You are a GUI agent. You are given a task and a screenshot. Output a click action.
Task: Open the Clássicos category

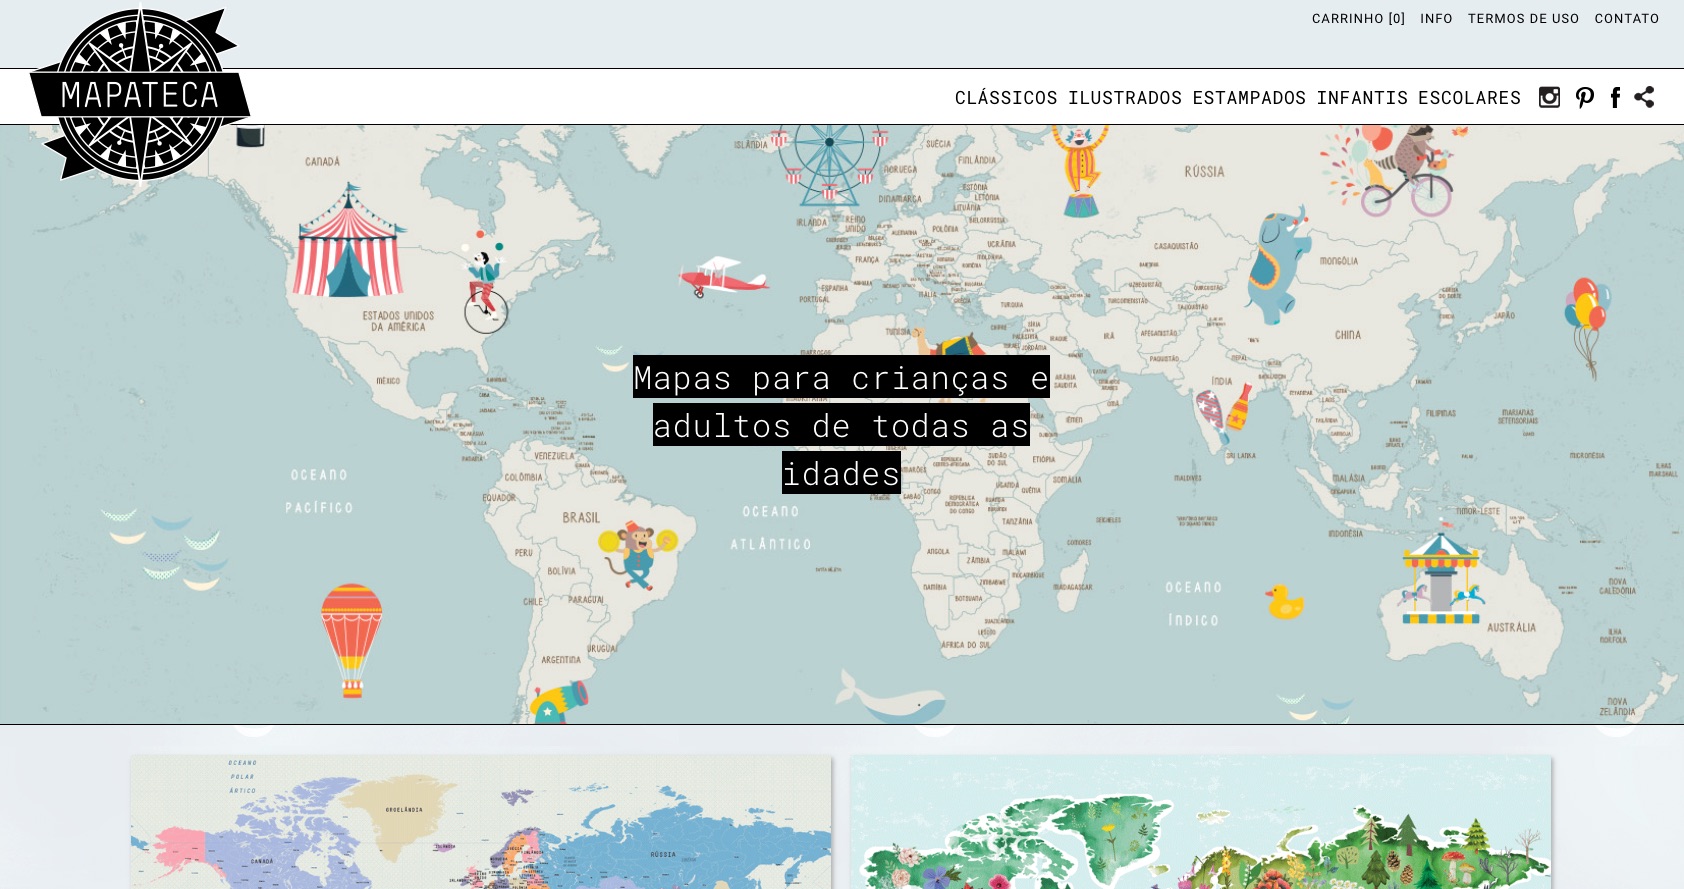click(1006, 98)
